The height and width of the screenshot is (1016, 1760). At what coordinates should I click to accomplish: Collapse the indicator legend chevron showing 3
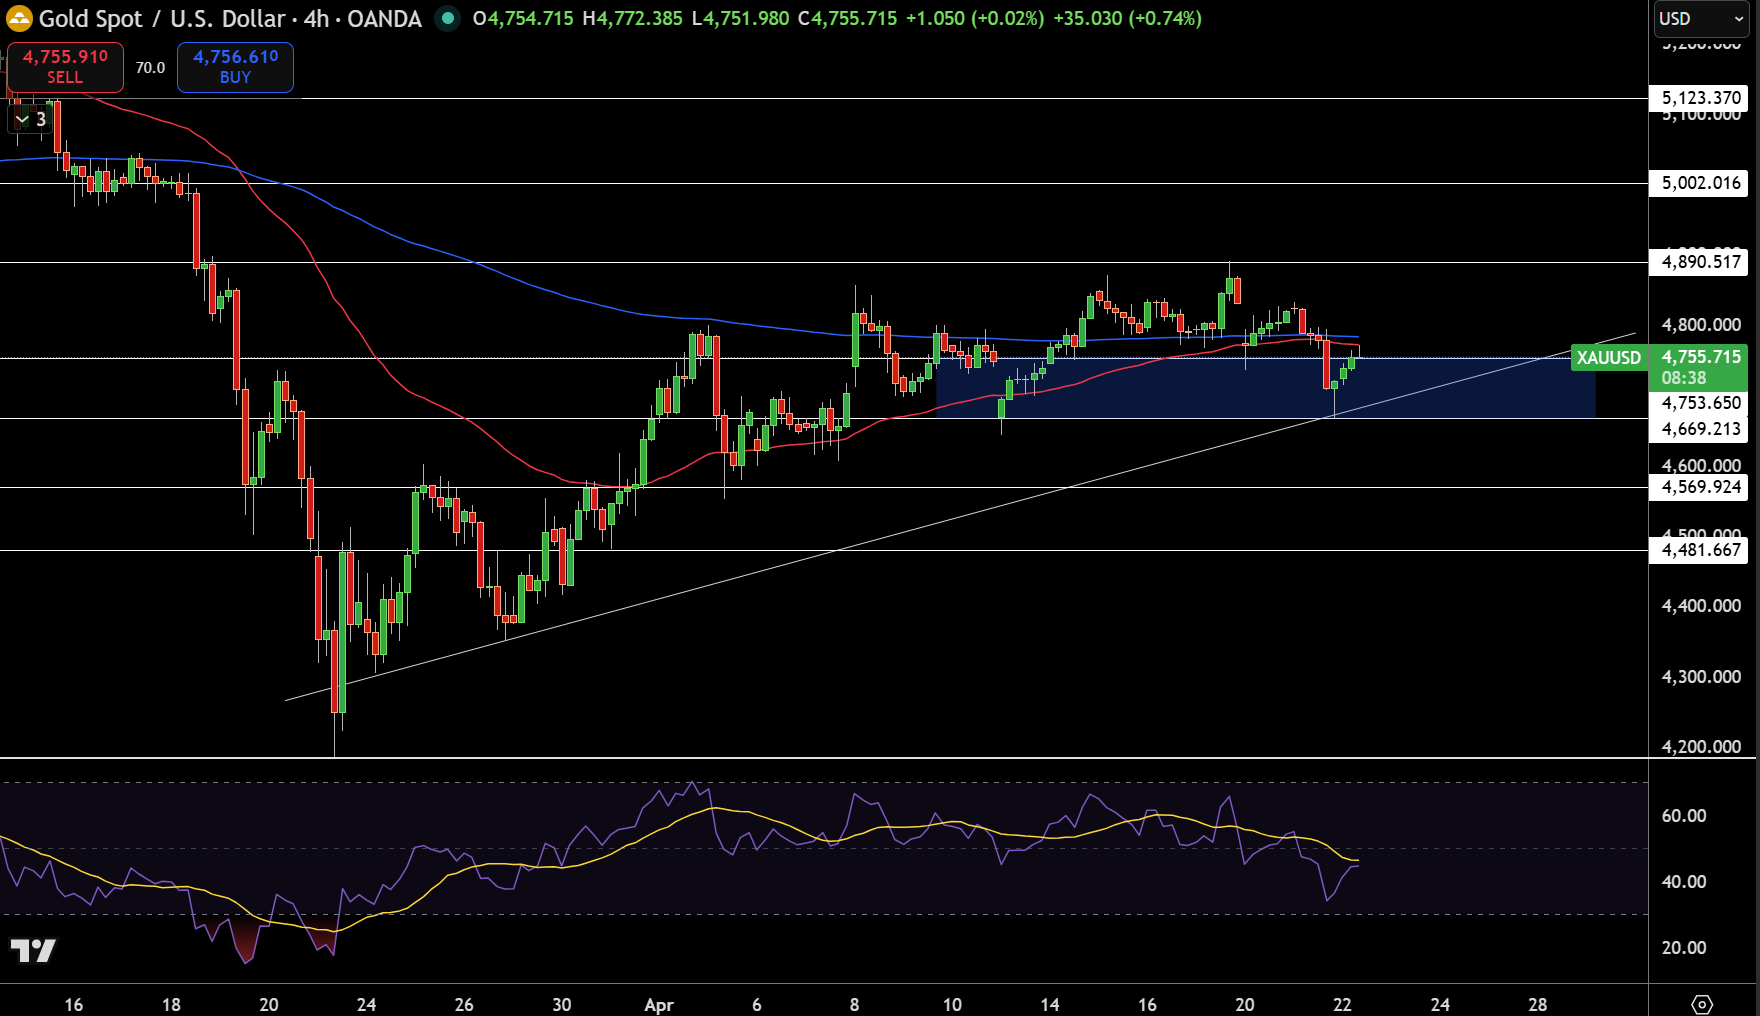coord(30,119)
